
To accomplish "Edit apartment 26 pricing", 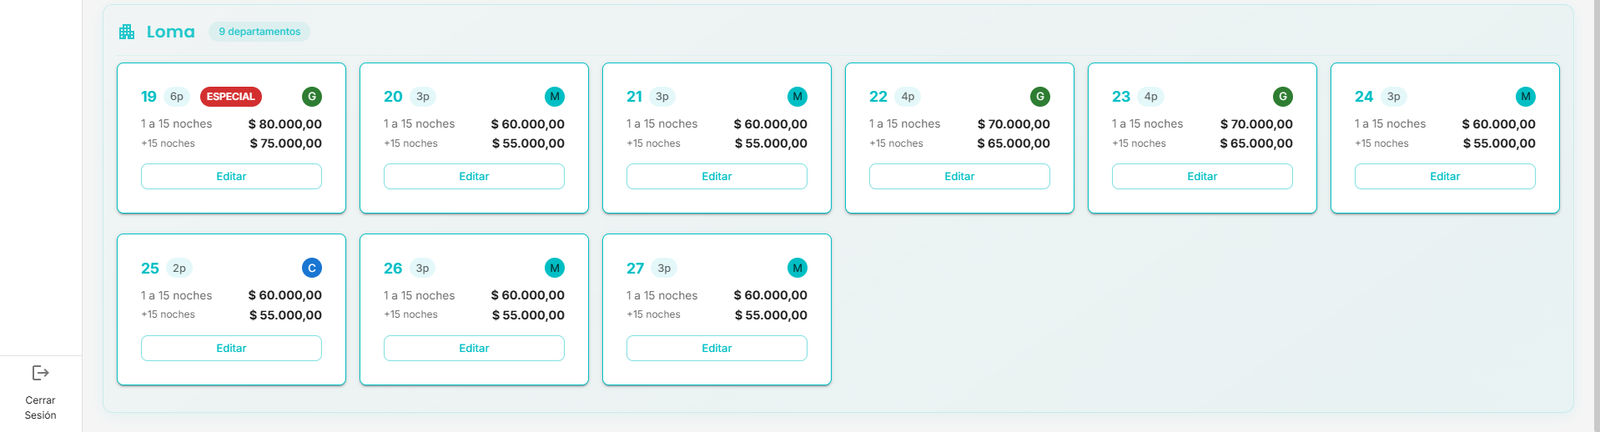I will pyautogui.click(x=474, y=348).
